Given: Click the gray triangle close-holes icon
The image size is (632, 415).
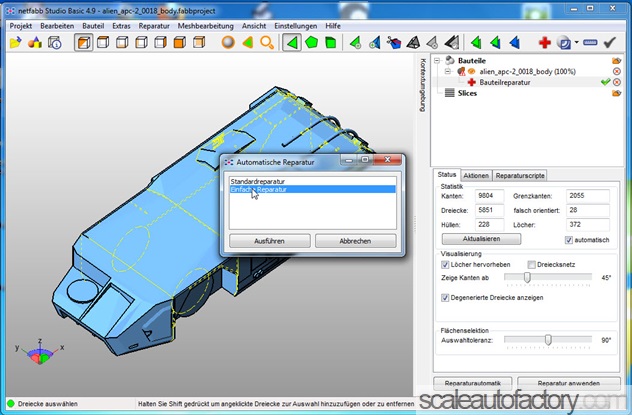Looking at the screenshot, I should tap(432, 42).
